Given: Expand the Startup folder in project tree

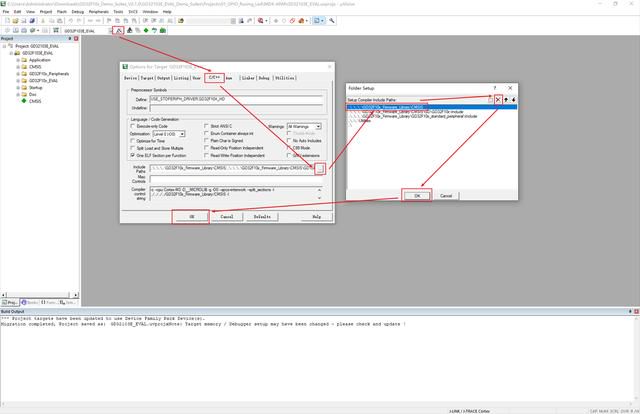Looking at the screenshot, I should (18, 88).
